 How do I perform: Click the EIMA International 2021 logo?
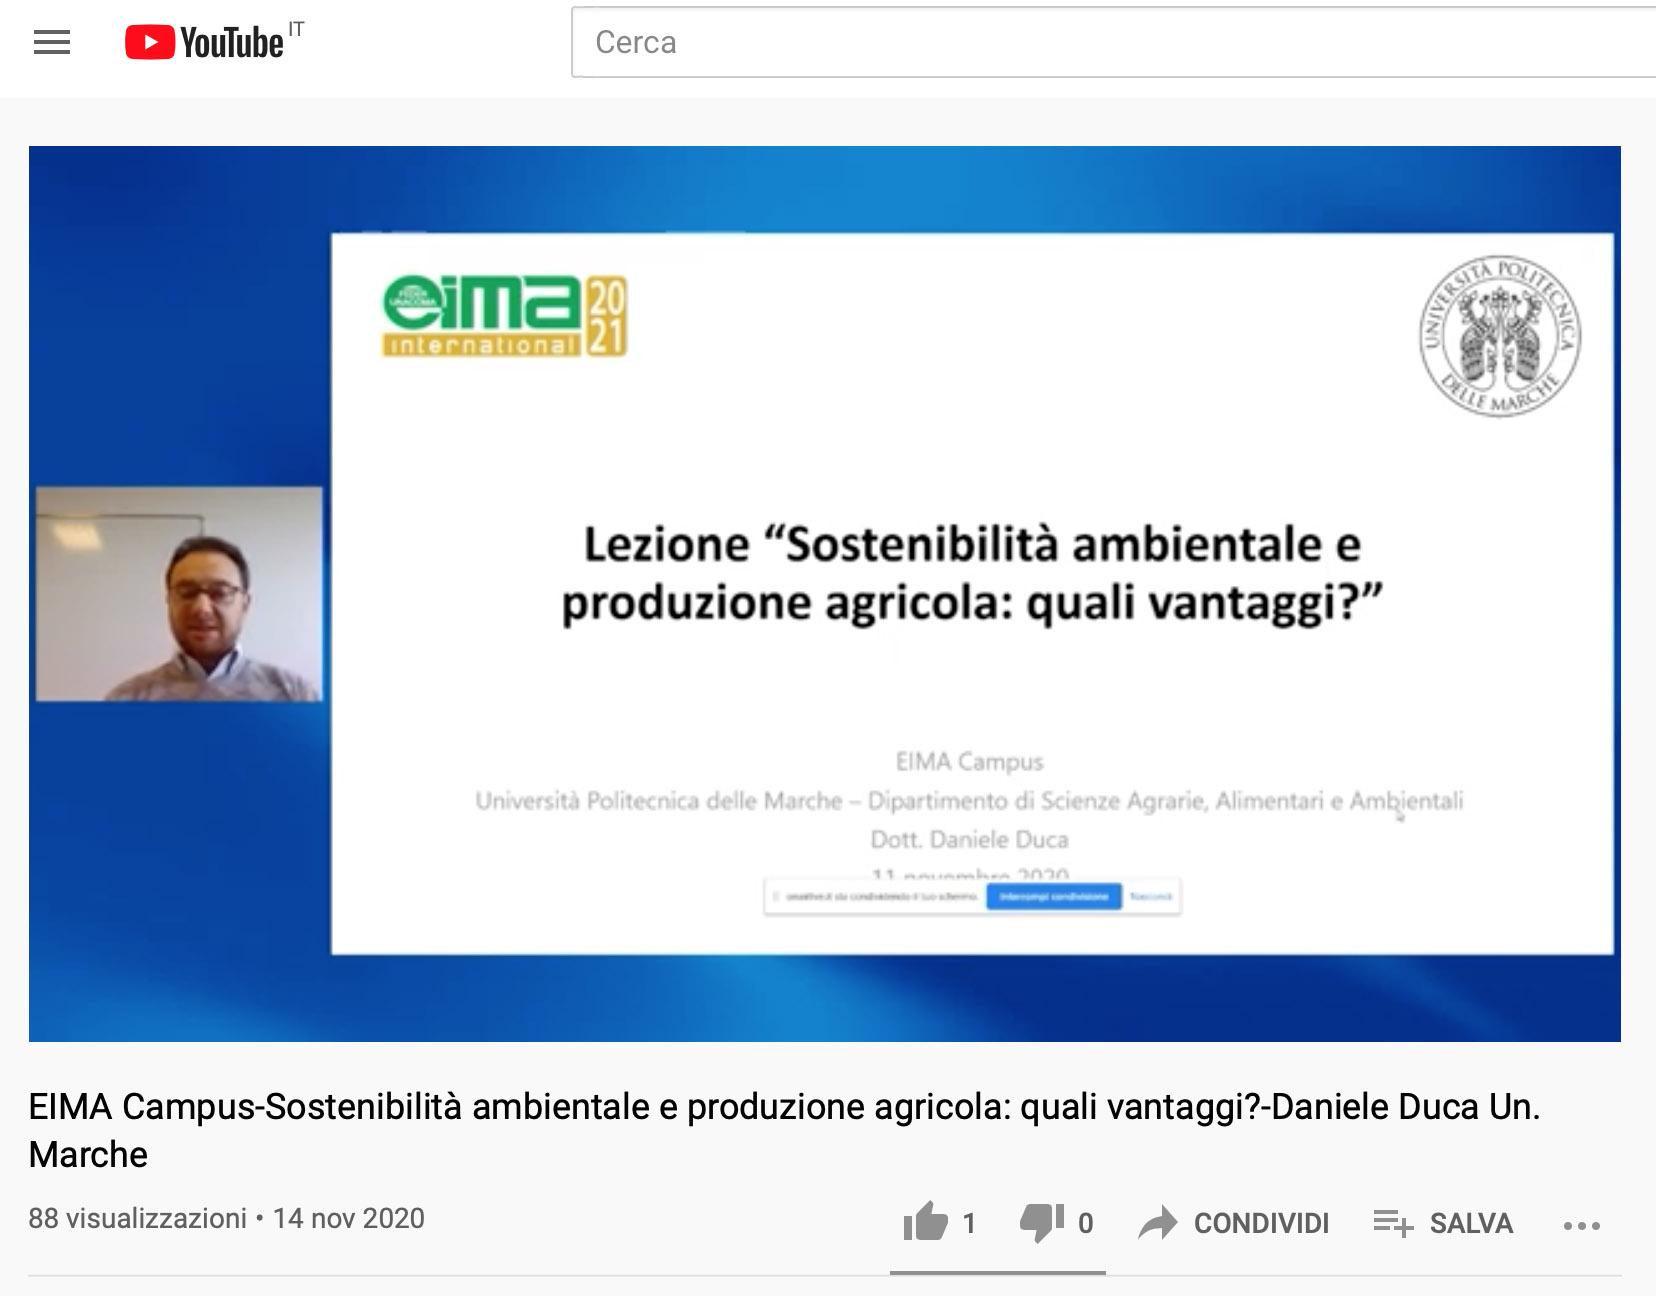pyautogui.click(x=505, y=316)
